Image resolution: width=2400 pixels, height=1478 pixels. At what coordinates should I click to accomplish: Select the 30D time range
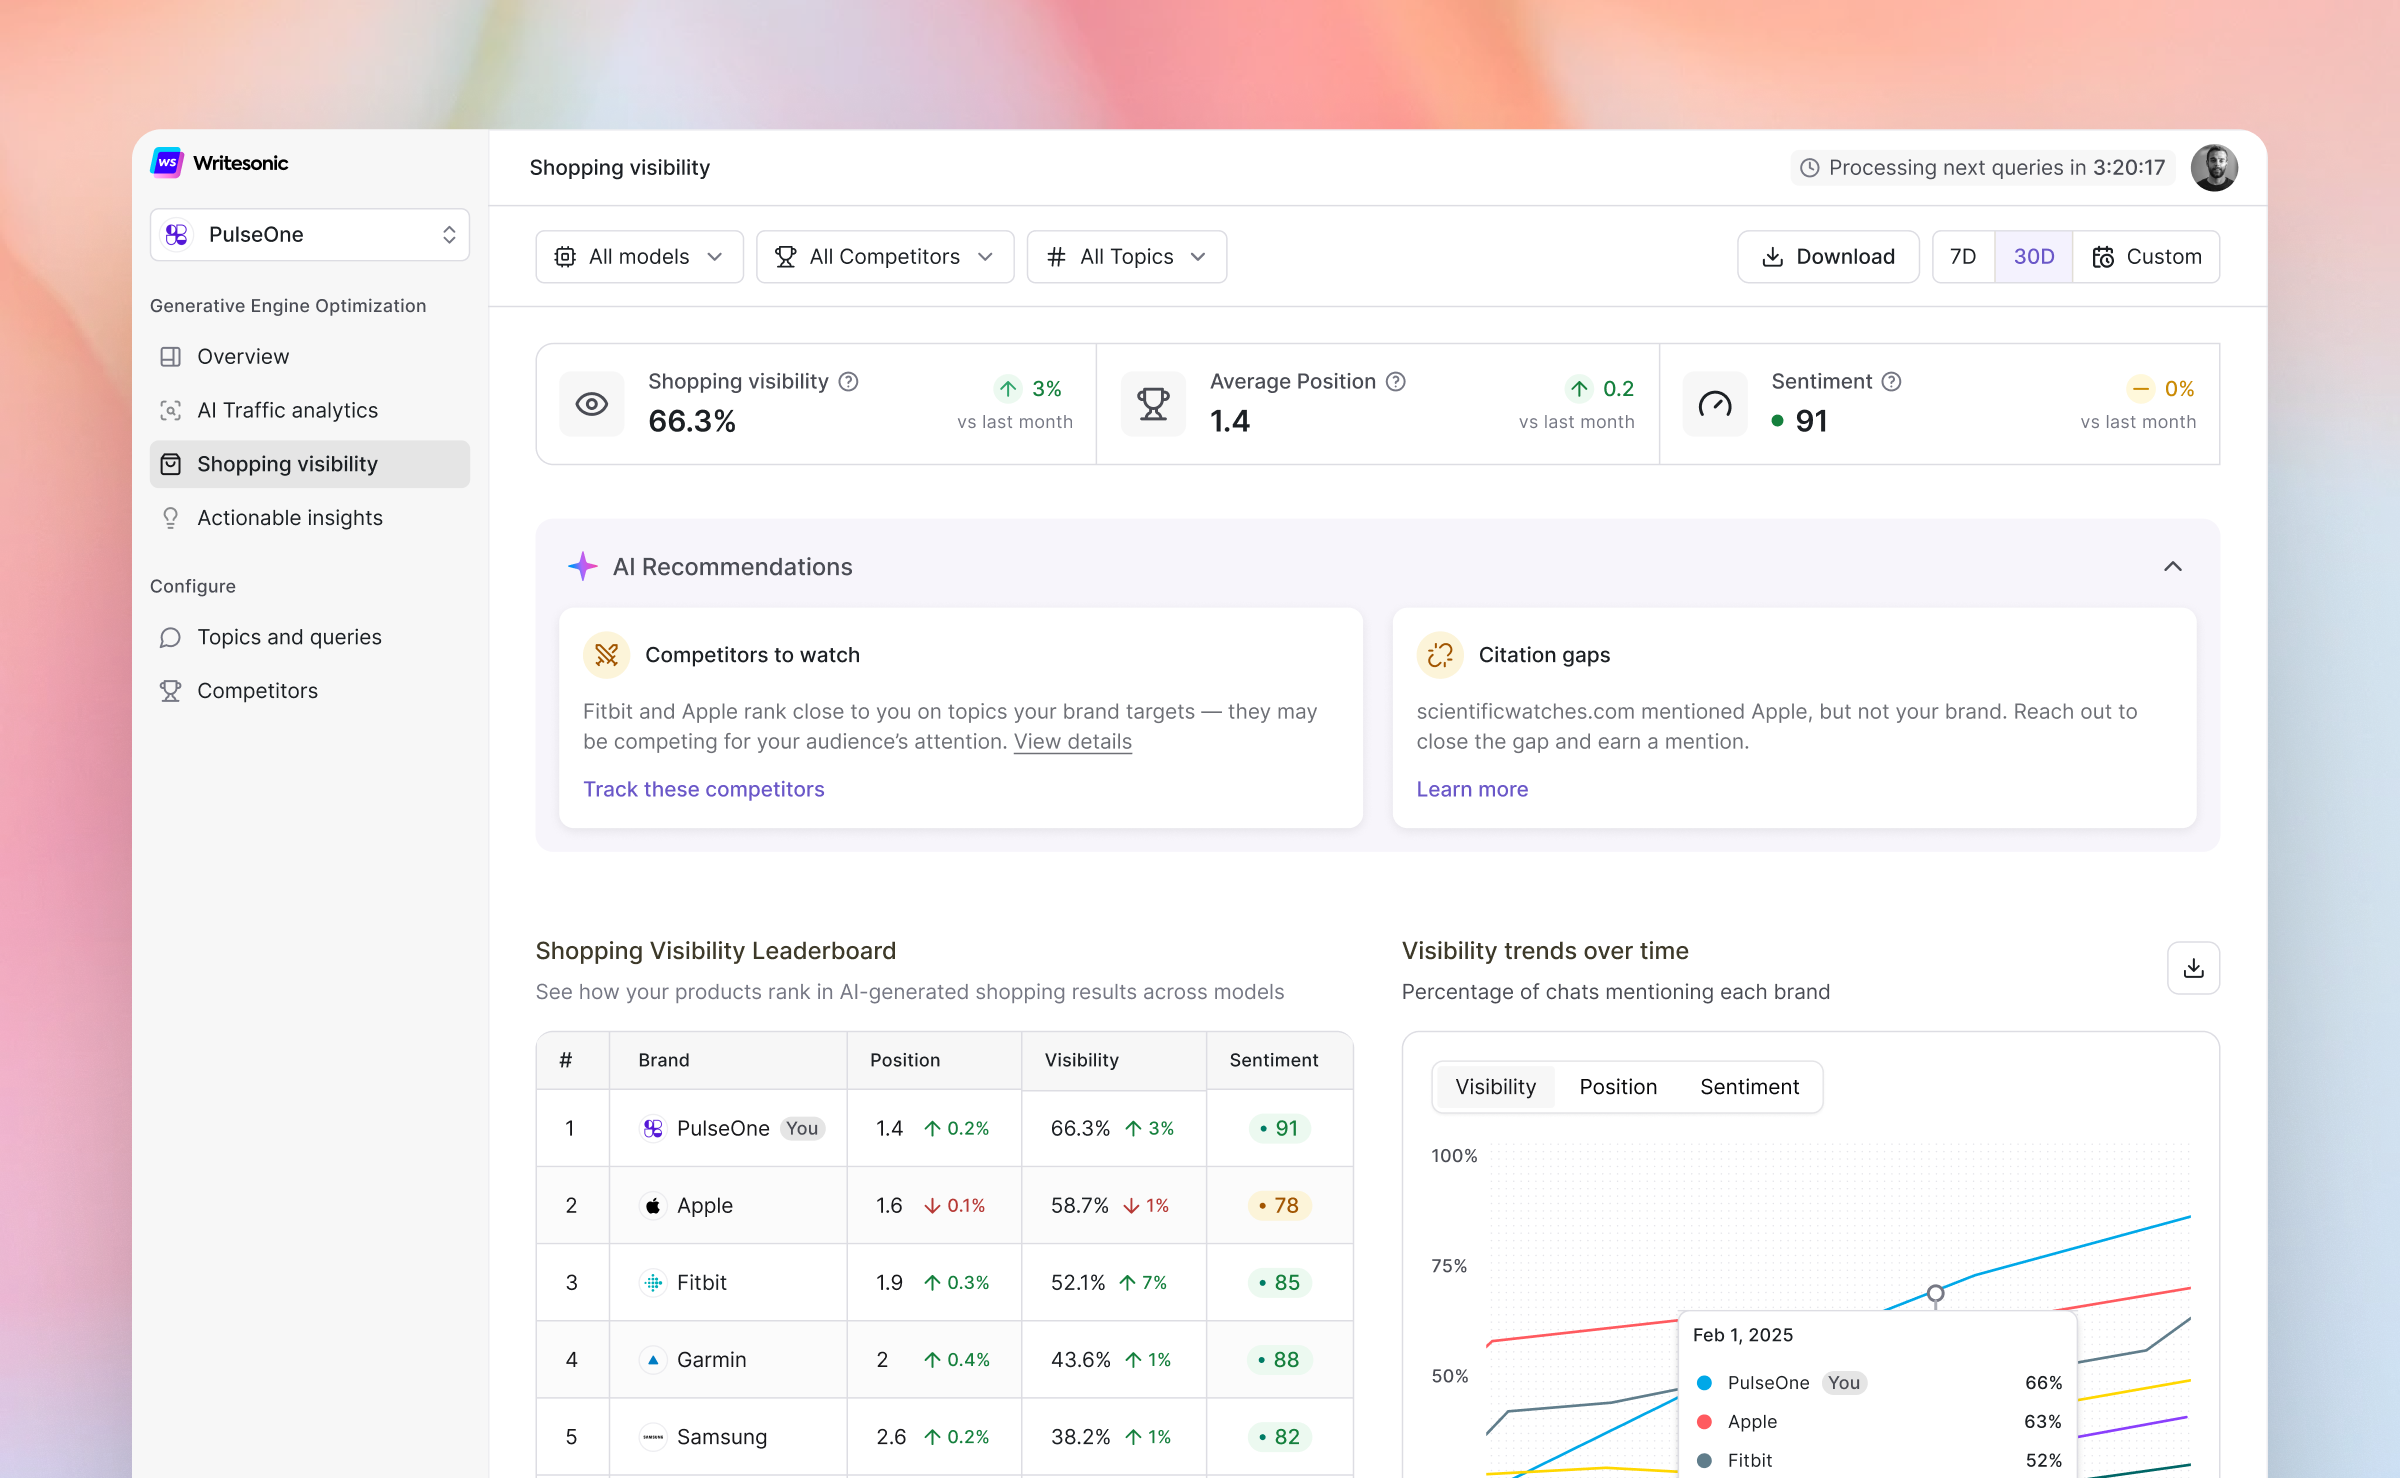[2033, 256]
